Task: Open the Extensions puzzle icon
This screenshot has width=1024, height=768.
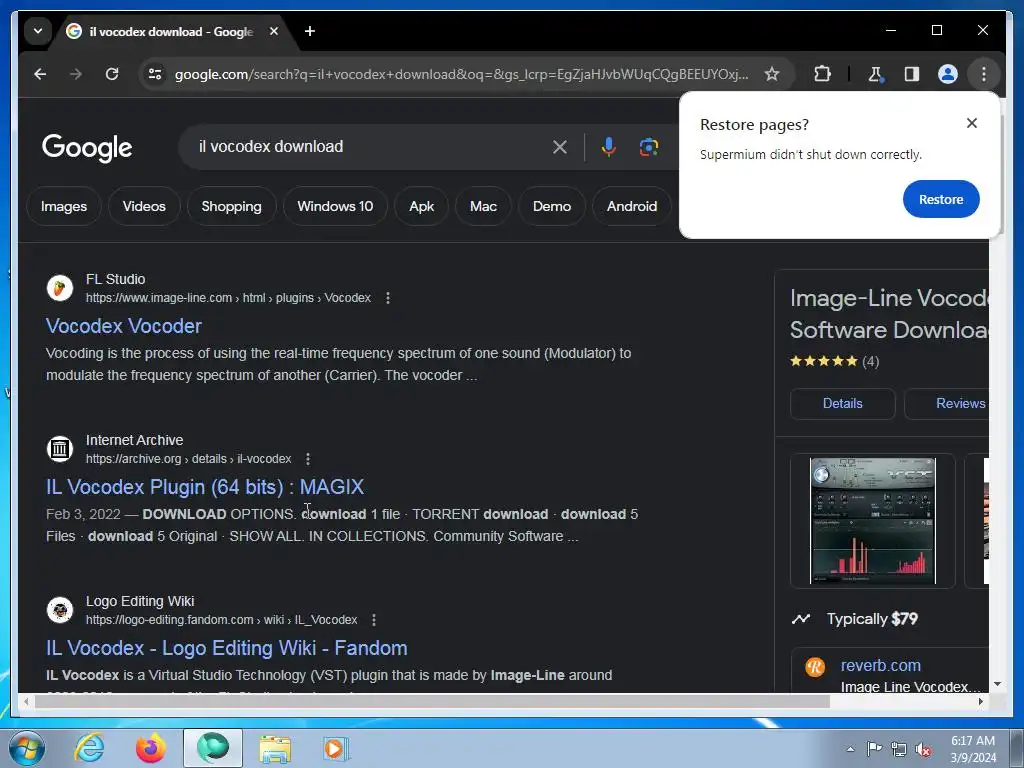Action: [x=822, y=74]
